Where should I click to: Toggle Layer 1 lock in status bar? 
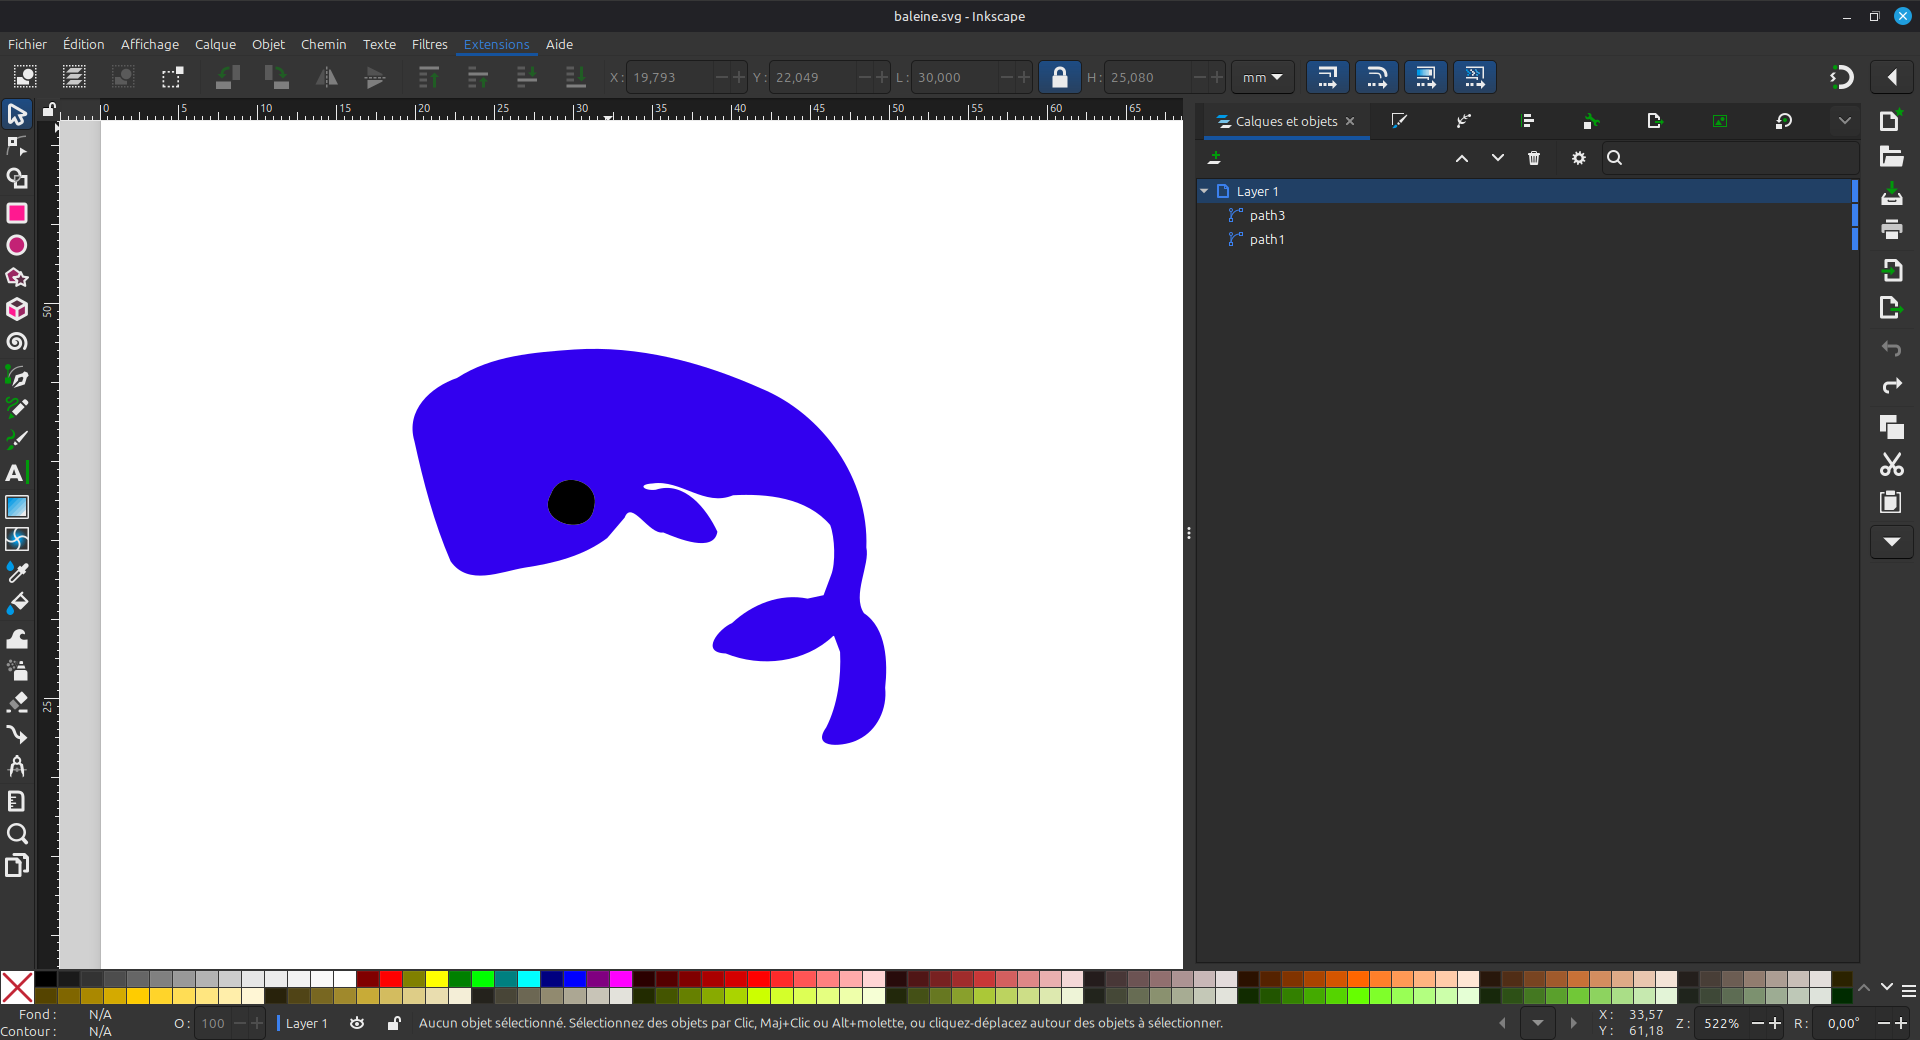(x=394, y=1023)
